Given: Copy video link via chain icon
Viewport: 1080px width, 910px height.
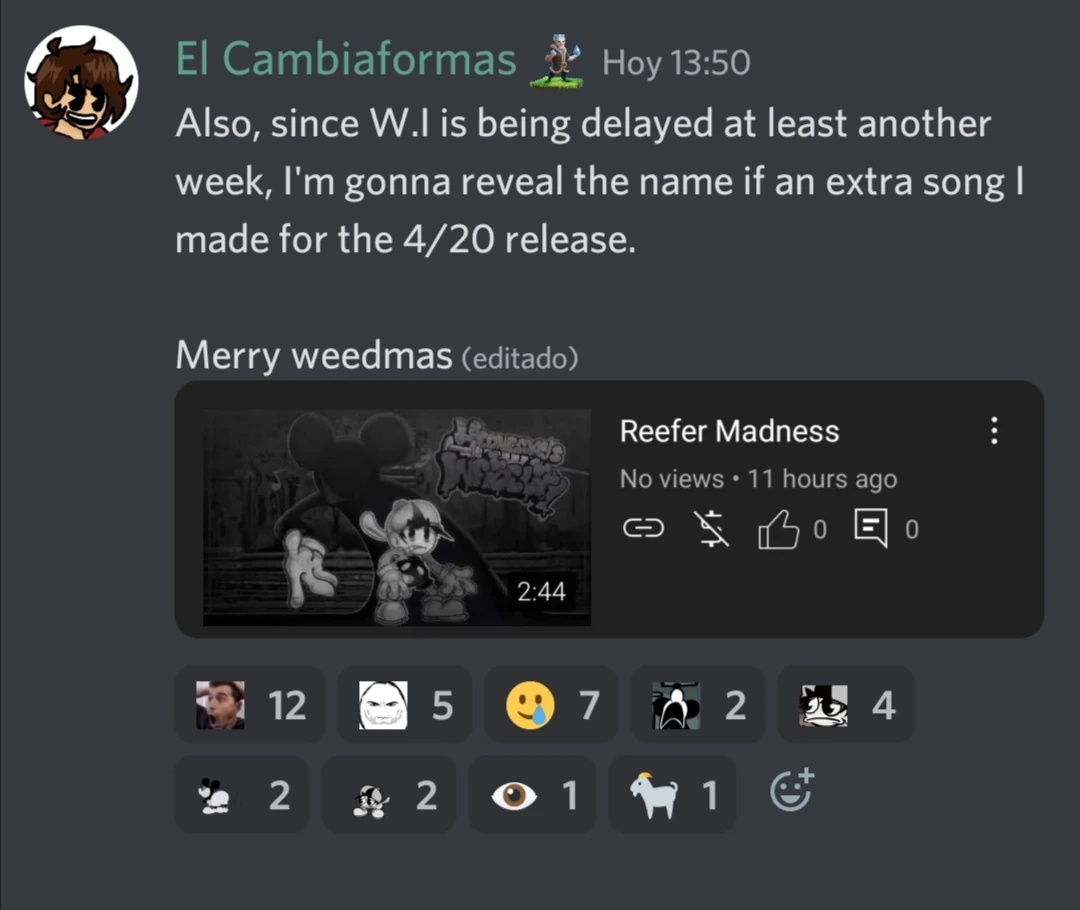Looking at the screenshot, I should coord(643,528).
